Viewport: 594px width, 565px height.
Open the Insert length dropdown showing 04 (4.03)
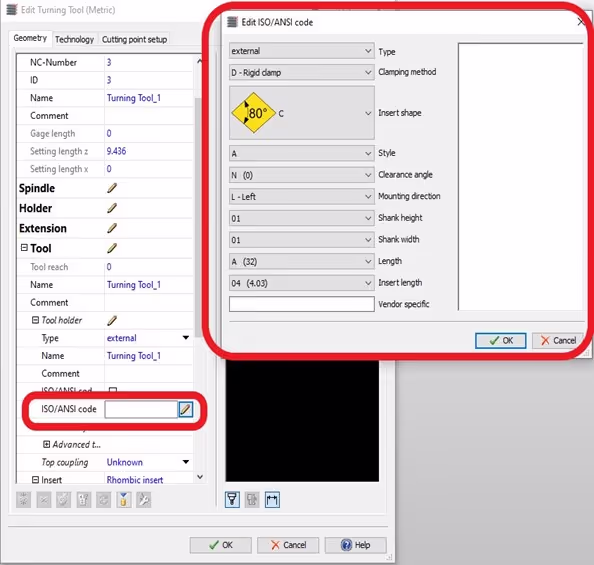tap(302, 283)
